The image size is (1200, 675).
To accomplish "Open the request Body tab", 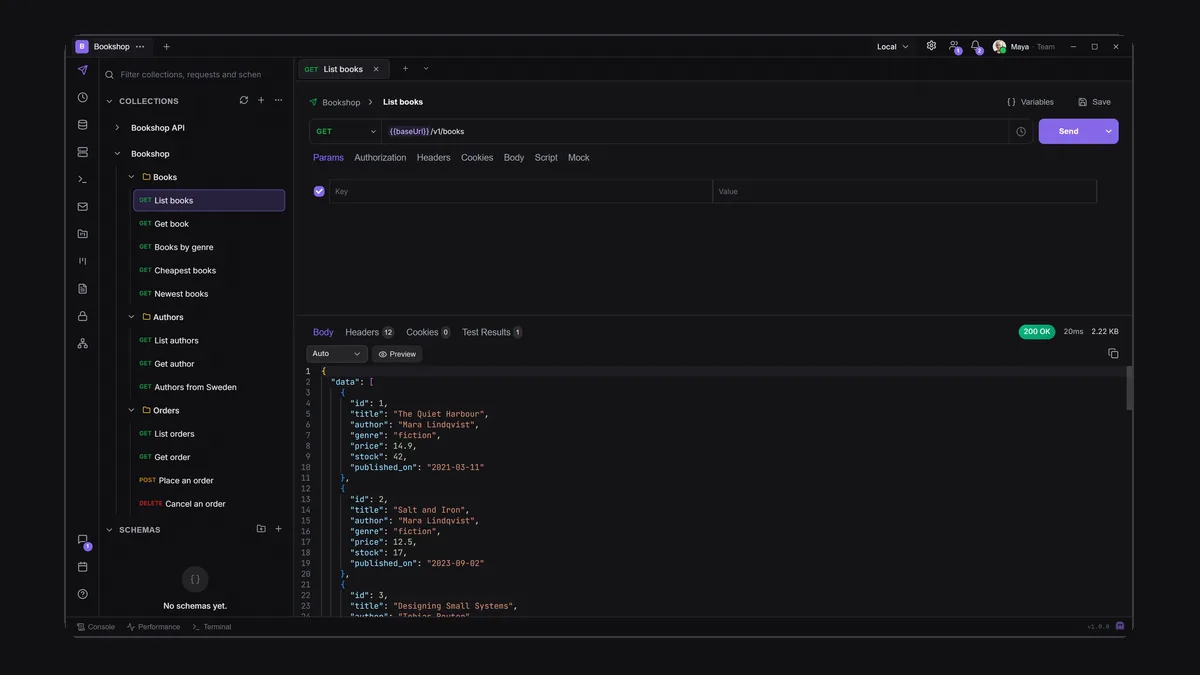I will pos(514,158).
